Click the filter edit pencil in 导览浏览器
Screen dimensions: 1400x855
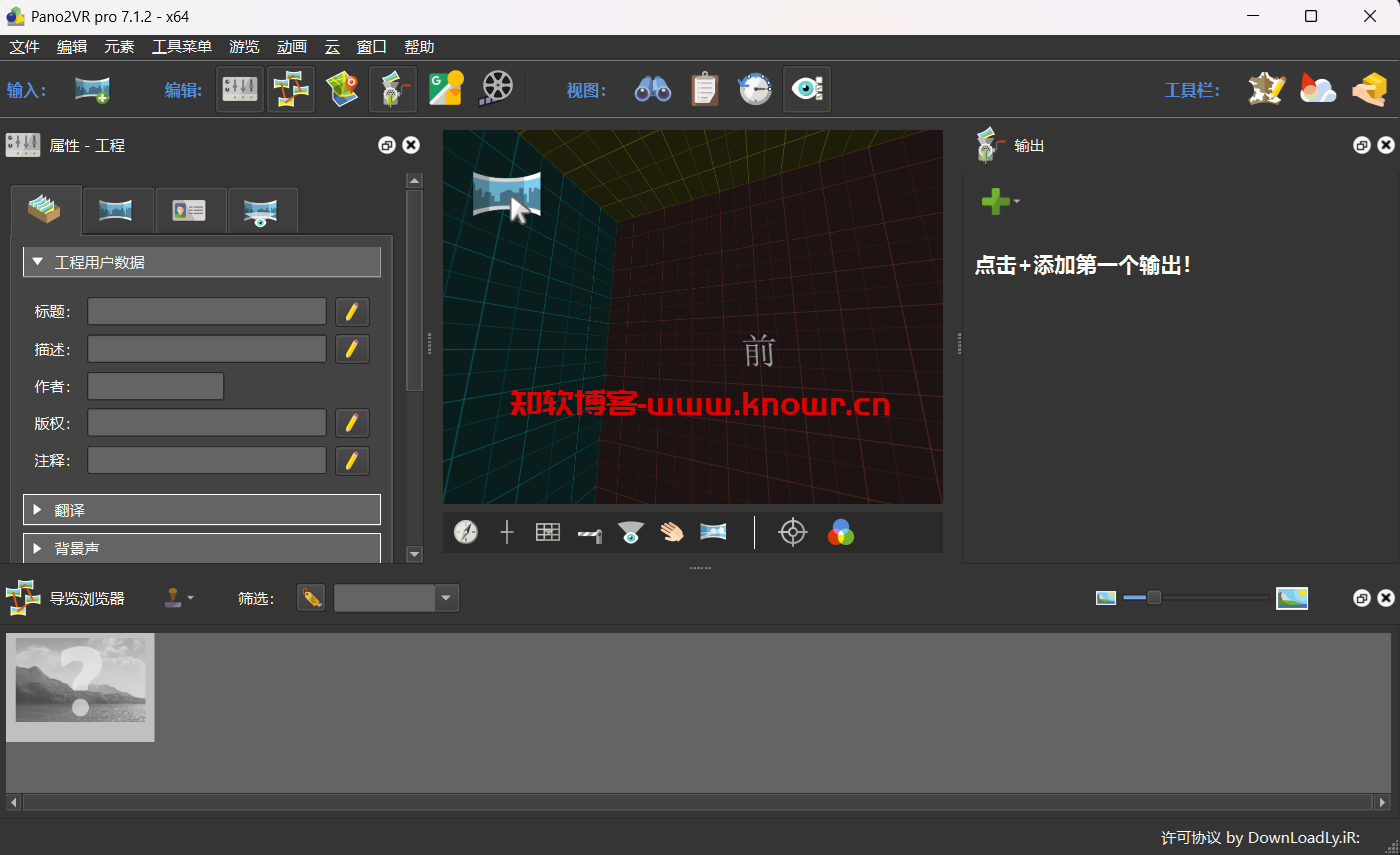point(311,598)
